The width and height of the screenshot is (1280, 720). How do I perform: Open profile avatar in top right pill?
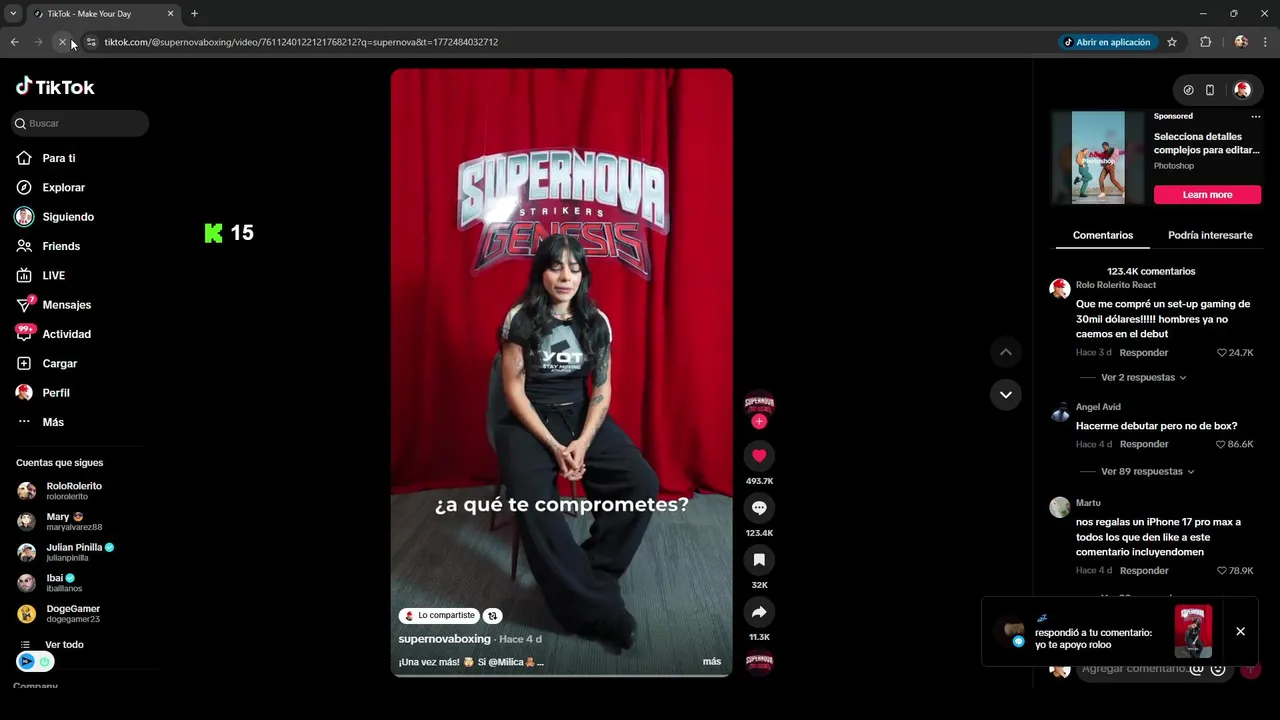tap(1243, 90)
